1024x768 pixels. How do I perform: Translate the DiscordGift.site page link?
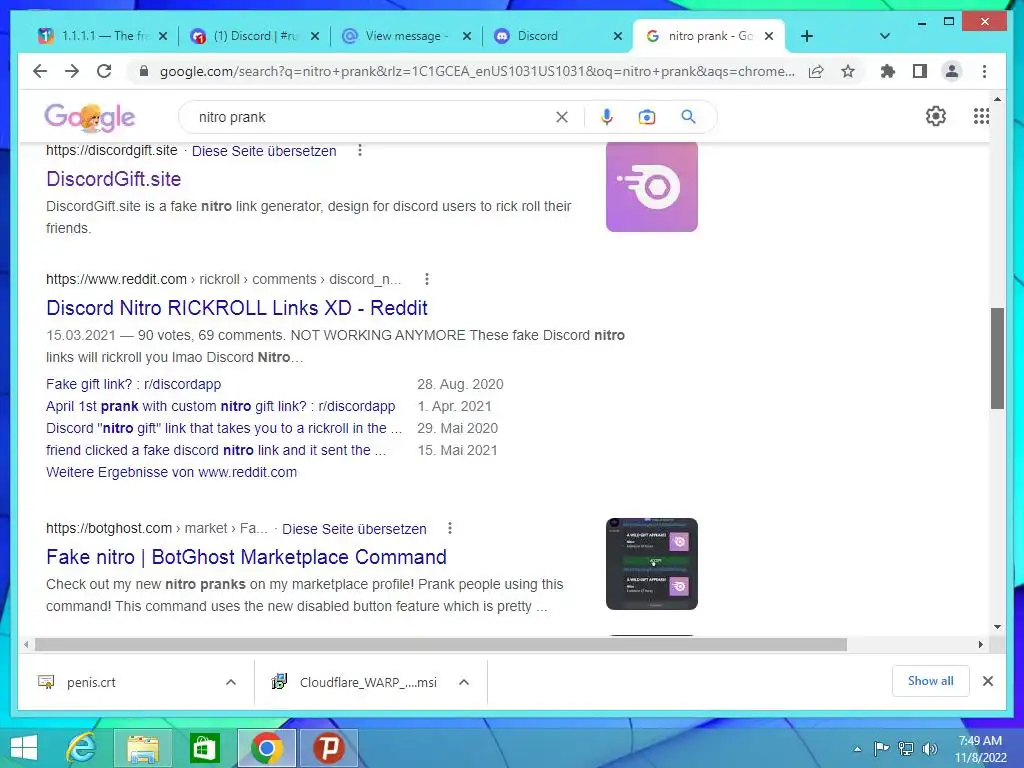(264, 151)
